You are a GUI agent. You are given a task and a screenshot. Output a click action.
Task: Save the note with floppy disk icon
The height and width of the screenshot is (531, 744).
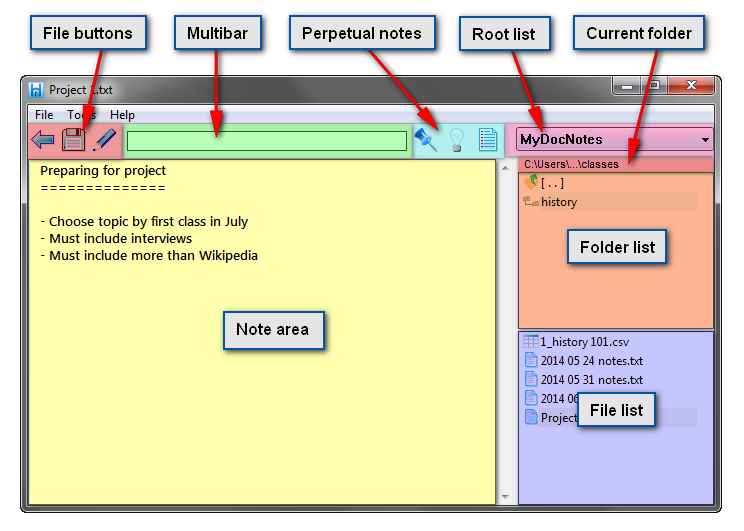click(x=74, y=140)
